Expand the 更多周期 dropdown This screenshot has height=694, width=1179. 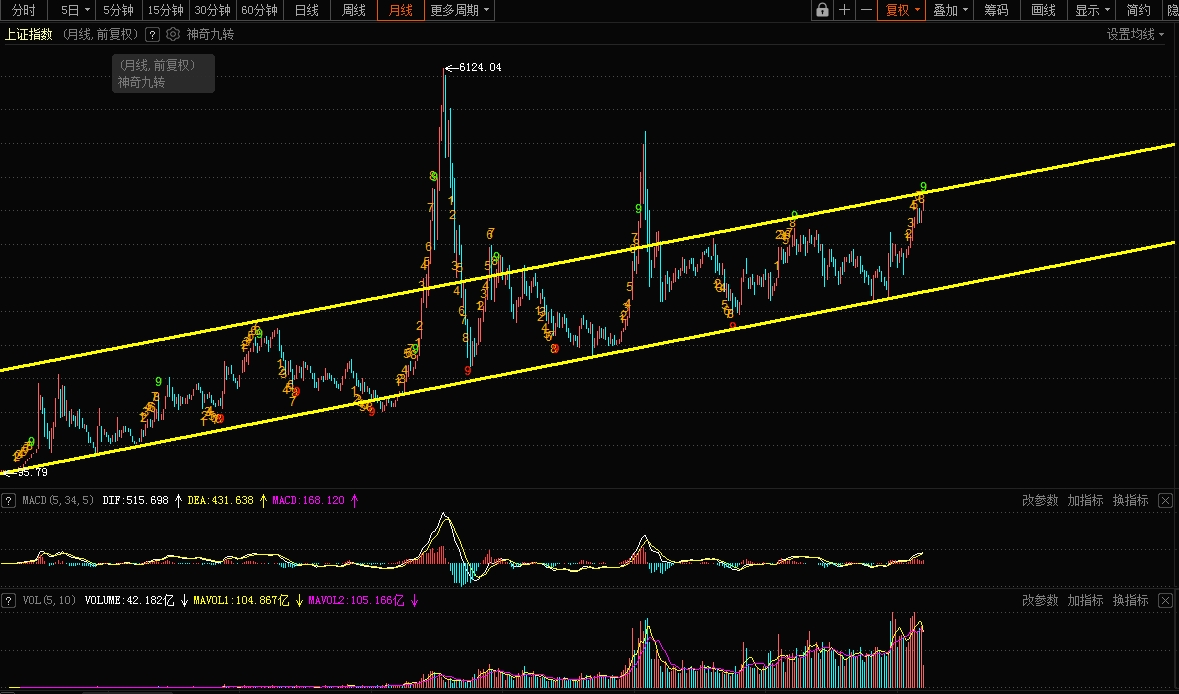[459, 10]
